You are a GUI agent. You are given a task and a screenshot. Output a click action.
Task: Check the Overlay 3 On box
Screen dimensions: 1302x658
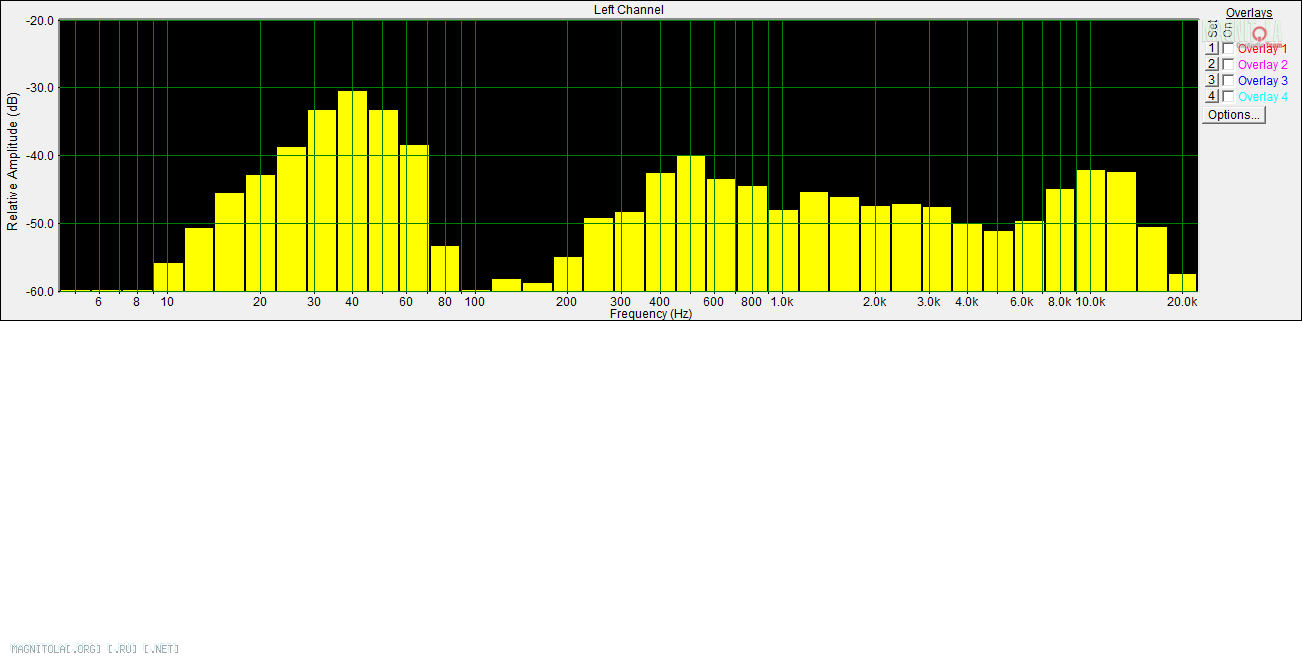click(x=1228, y=80)
